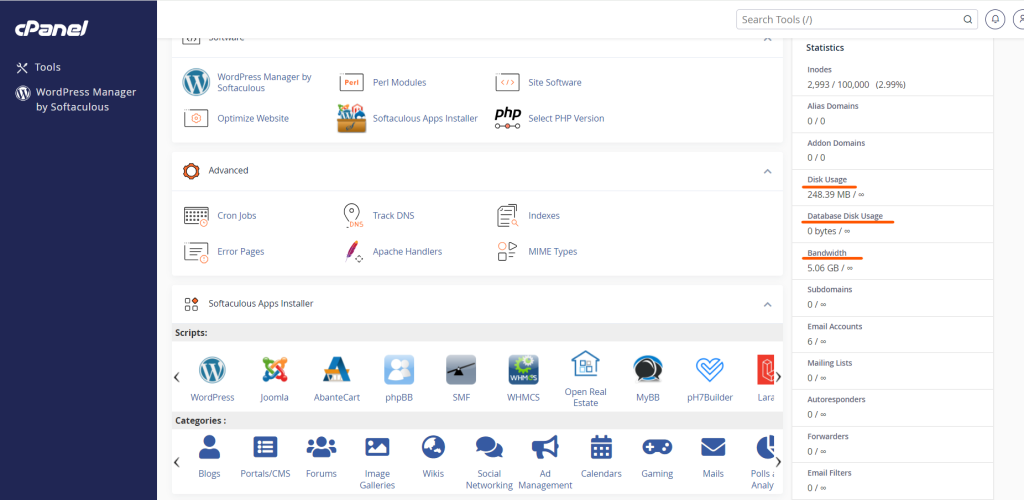Open the Ad Management category icon
1024x500 pixels.
[x=545, y=447]
